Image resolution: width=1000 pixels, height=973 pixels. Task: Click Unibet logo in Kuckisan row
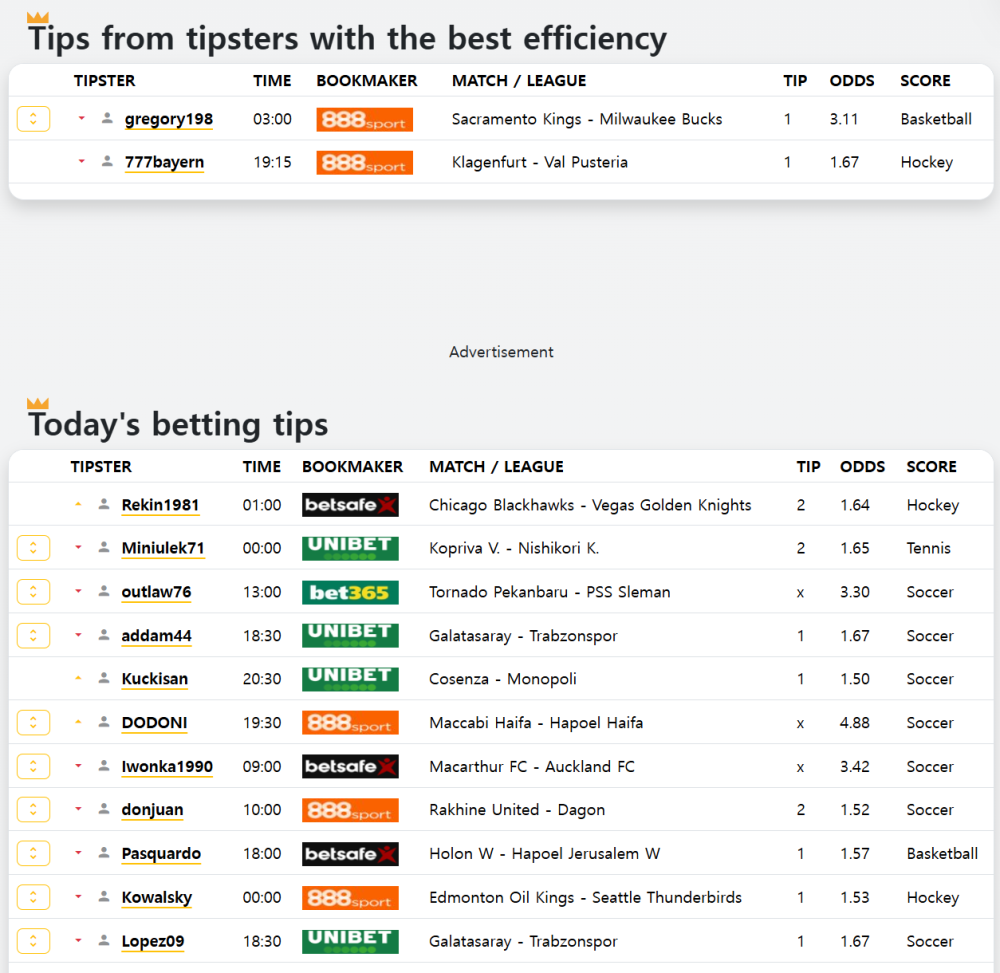pyautogui.click(x=350, y=679)
